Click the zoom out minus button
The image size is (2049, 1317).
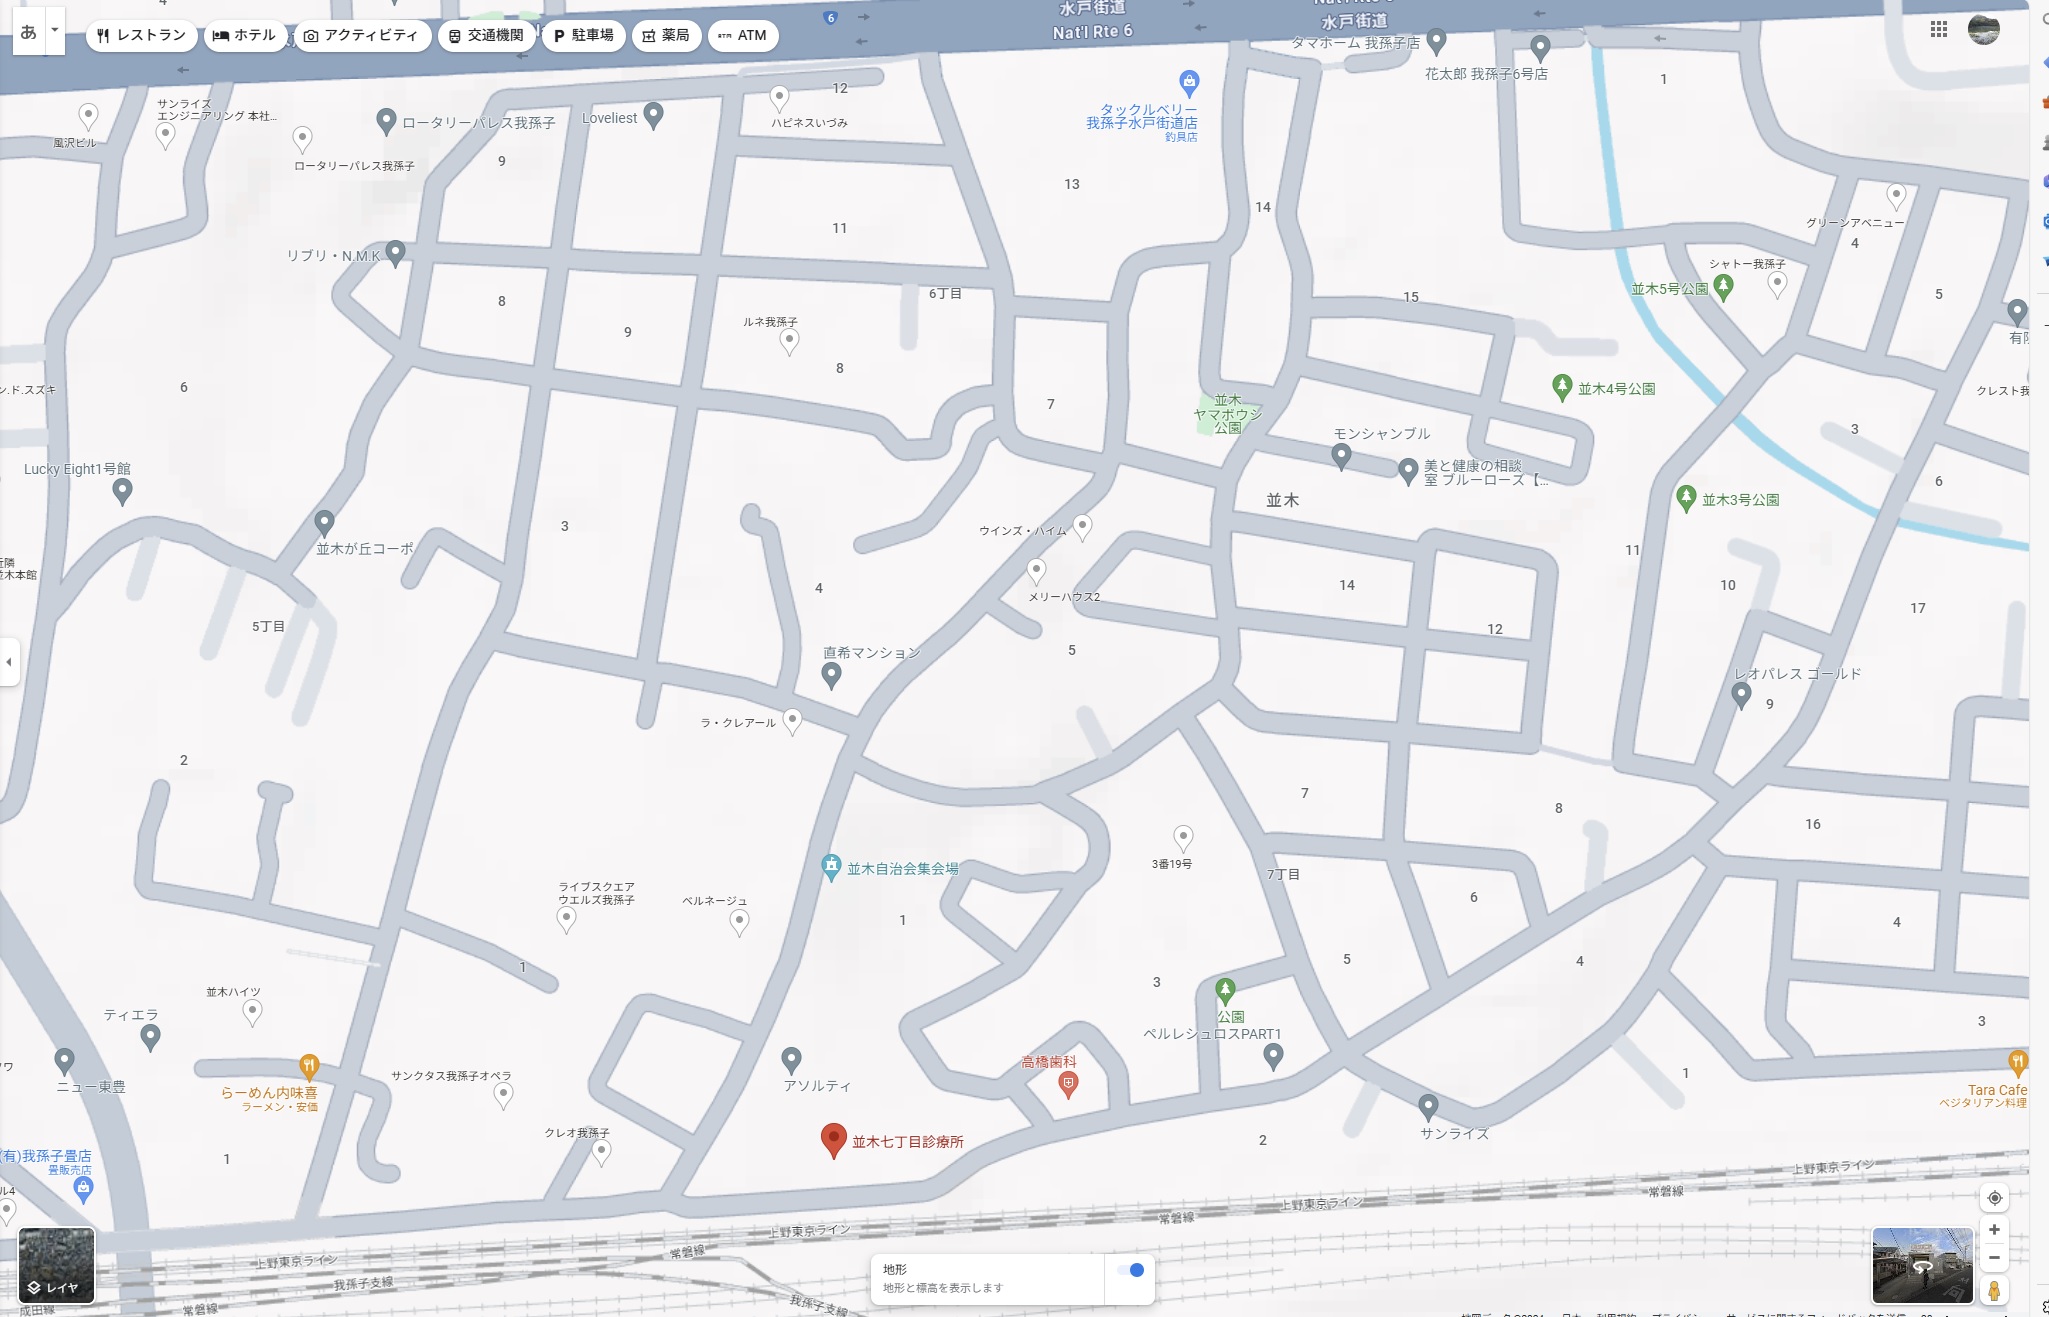1994,1258
